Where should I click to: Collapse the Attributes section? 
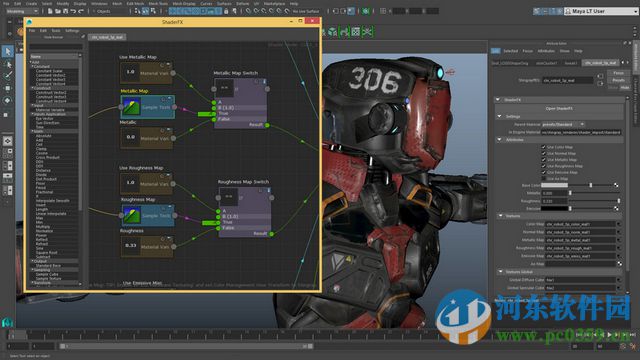(500, 140)
